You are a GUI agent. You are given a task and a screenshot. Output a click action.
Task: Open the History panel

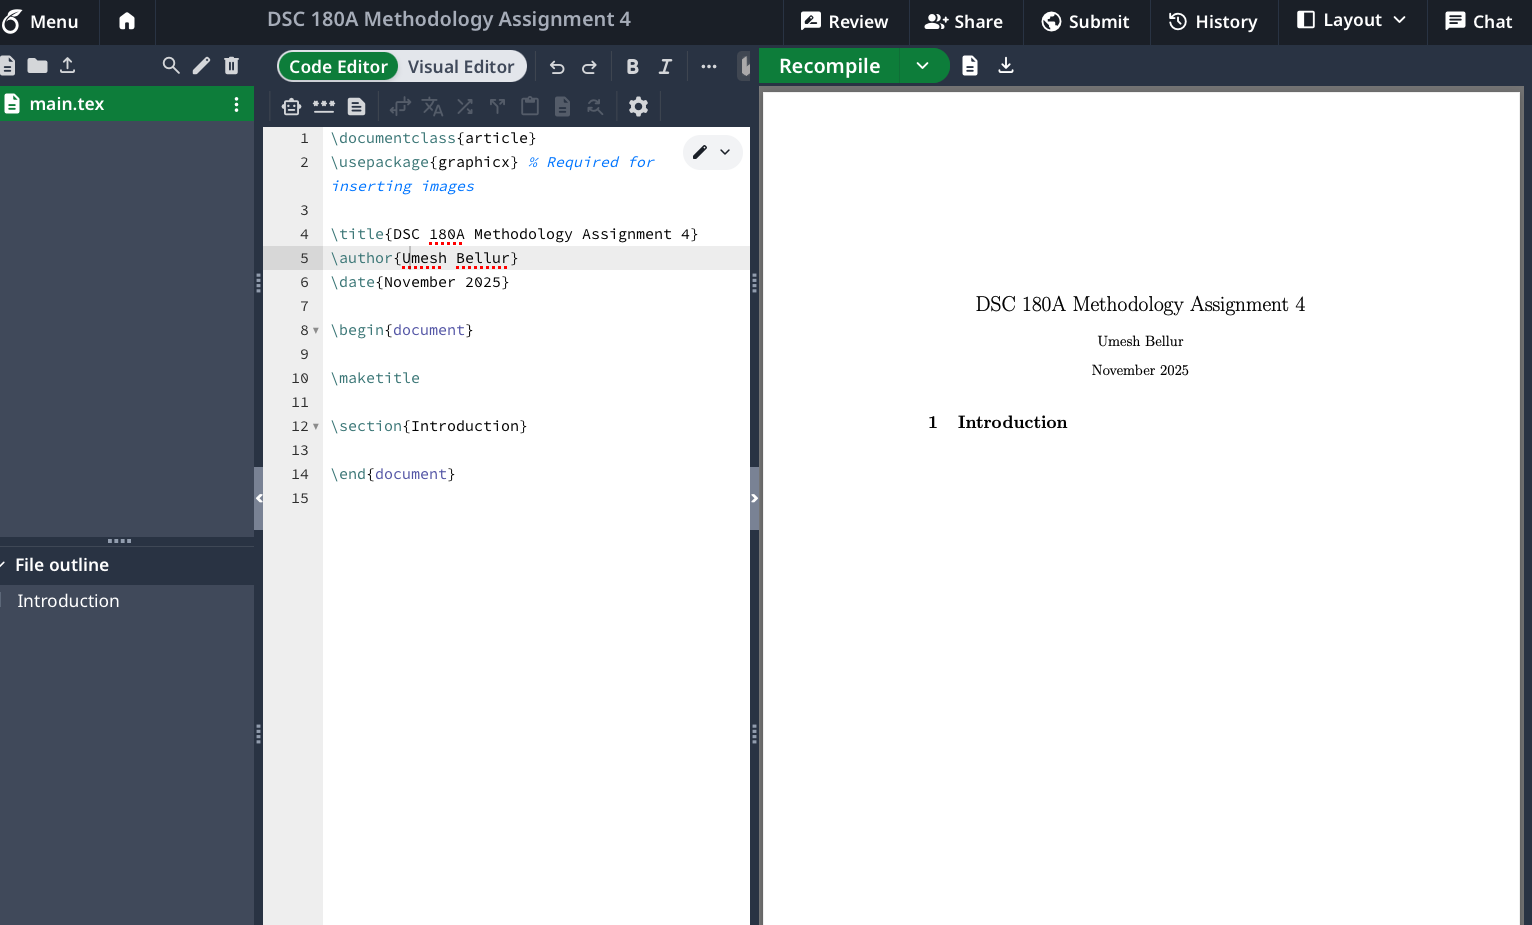(x=1213, y=21)
